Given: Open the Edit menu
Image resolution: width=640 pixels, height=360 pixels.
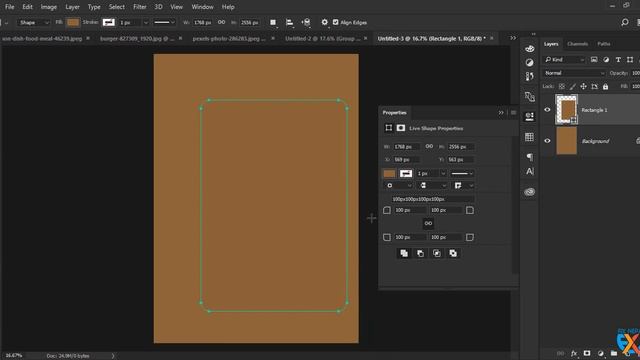Looking at the screenshot, I should click(27, 7).
